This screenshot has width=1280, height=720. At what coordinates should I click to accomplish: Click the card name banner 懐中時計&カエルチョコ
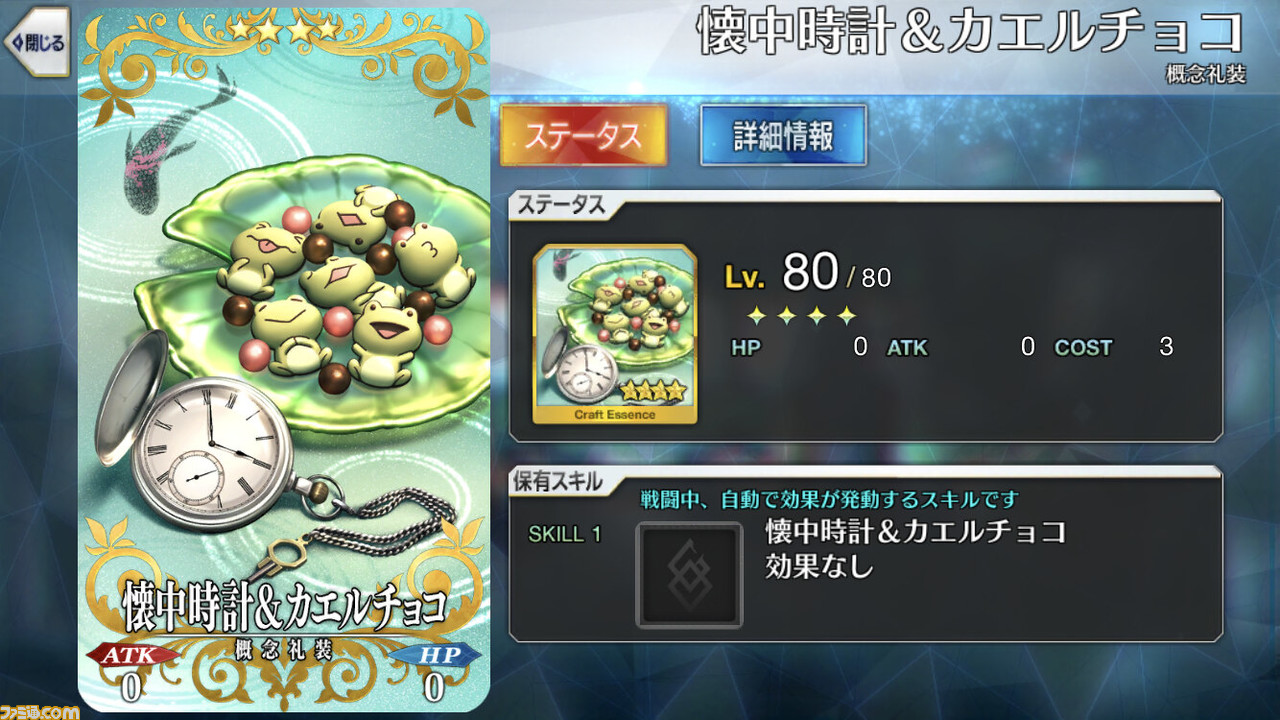point(284,606)
